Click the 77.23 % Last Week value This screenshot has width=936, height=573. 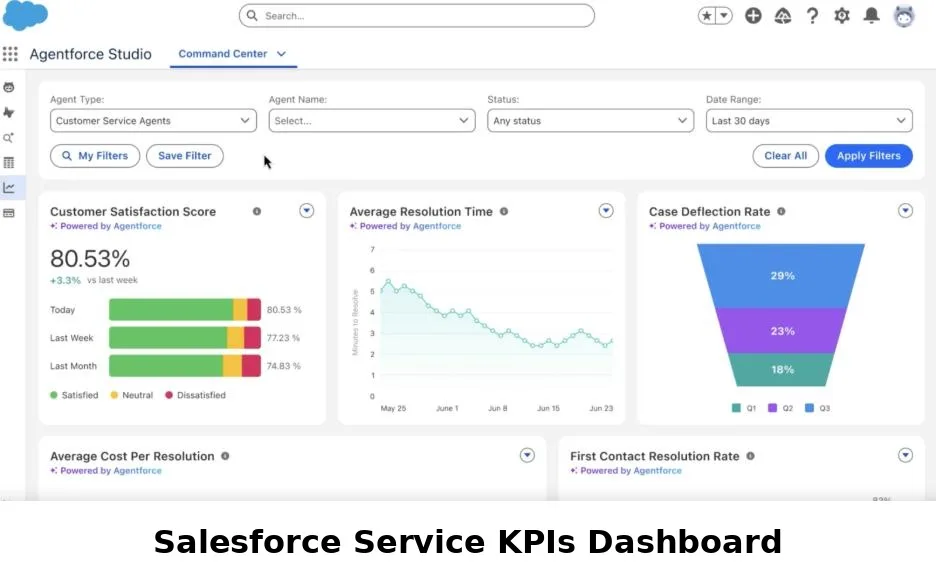point(284,338)
